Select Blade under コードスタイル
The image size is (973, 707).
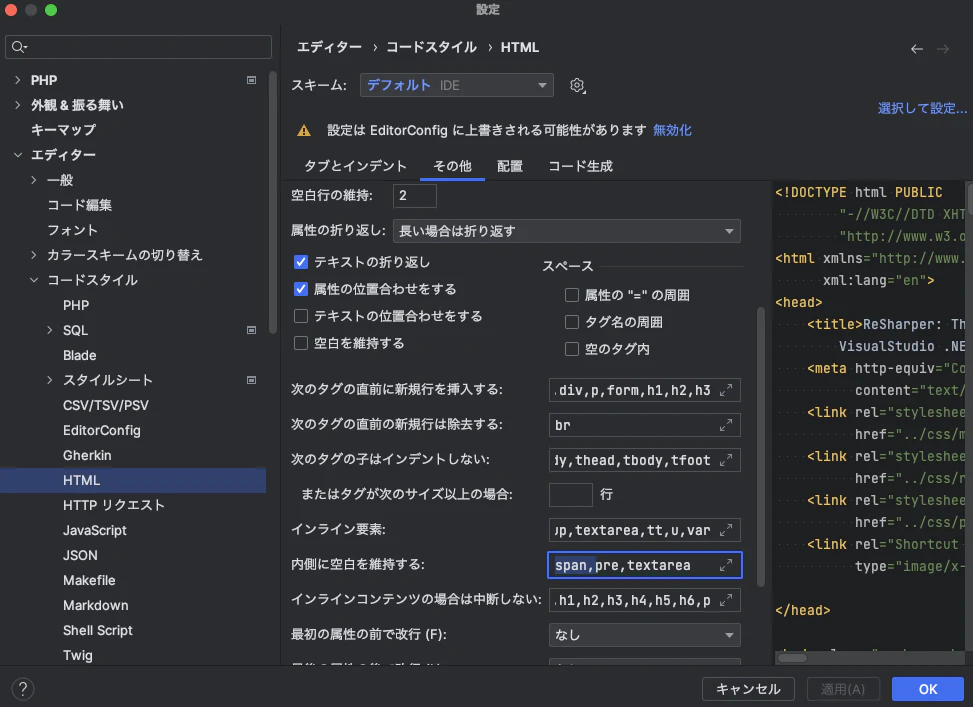coord(79,356)
